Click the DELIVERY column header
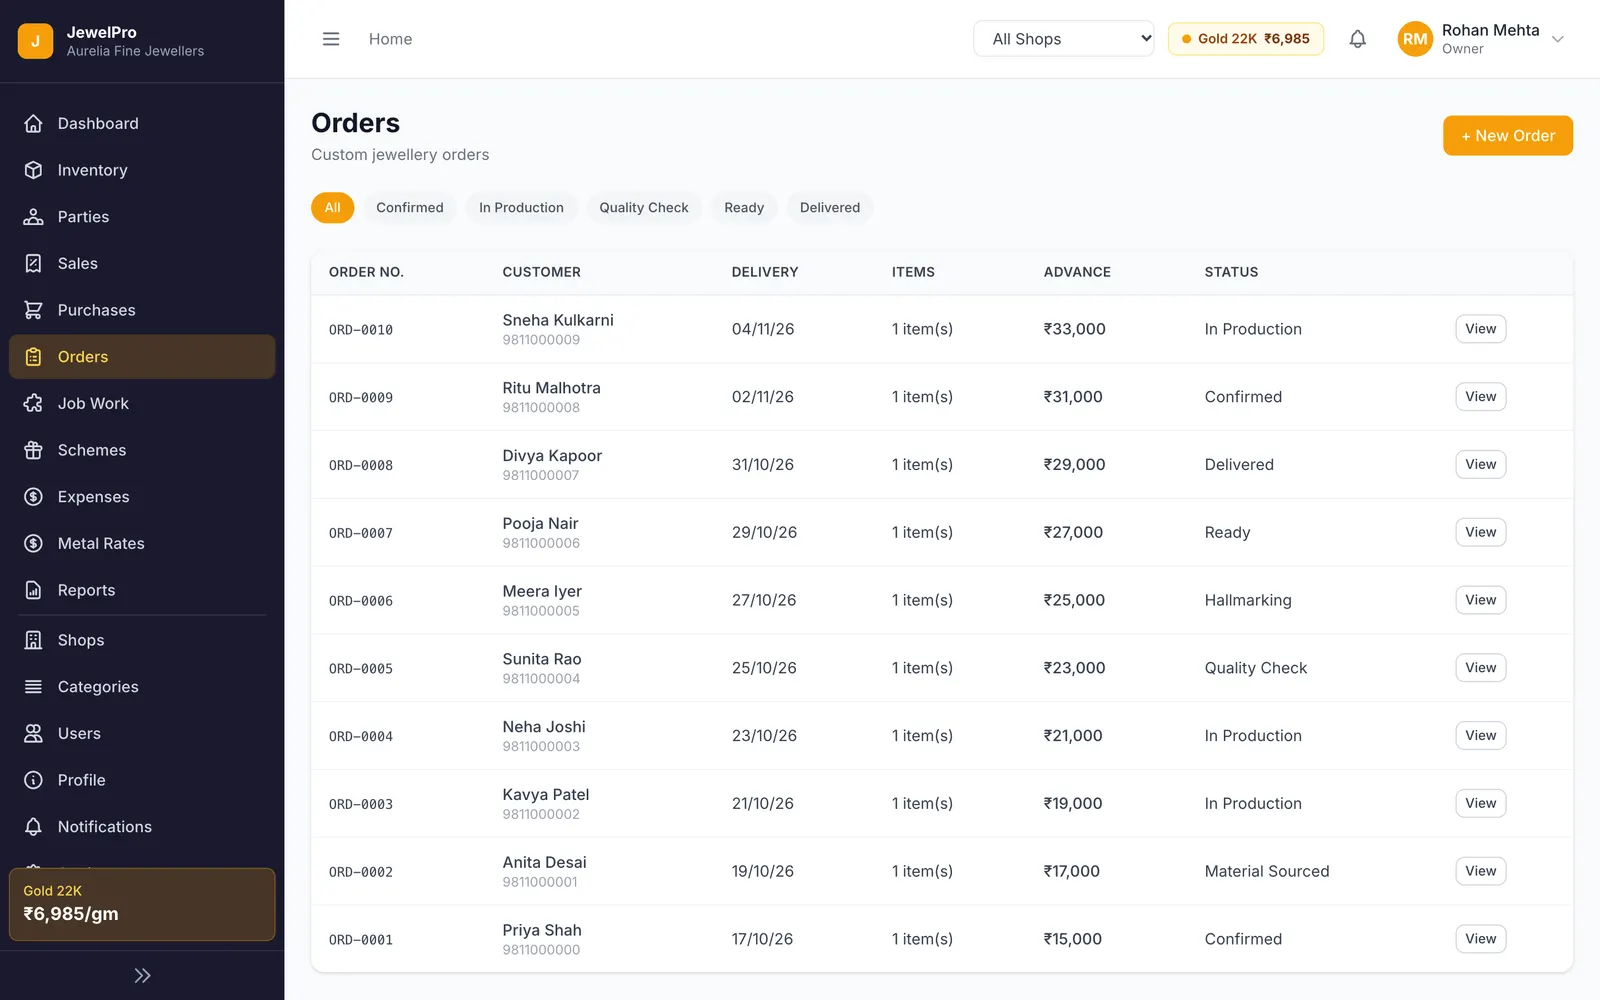Viewport: 1600px width, 1000px height. [765, 272]
